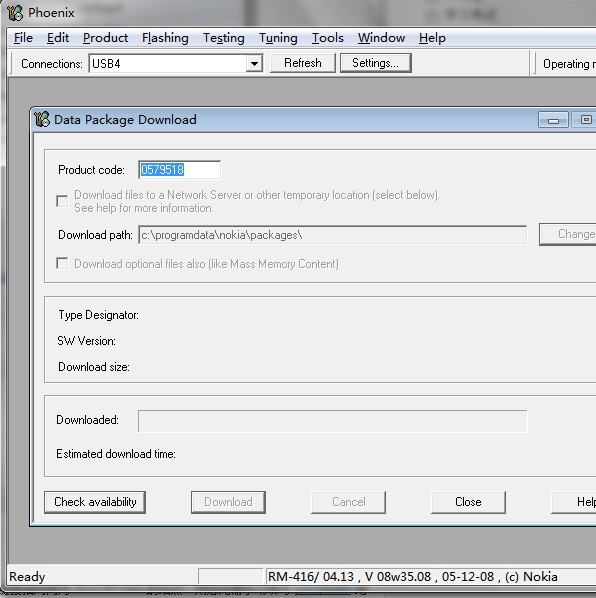Open the Testing menu
Viewport: 596px width, 598px height.
click(x=223, y=38)
